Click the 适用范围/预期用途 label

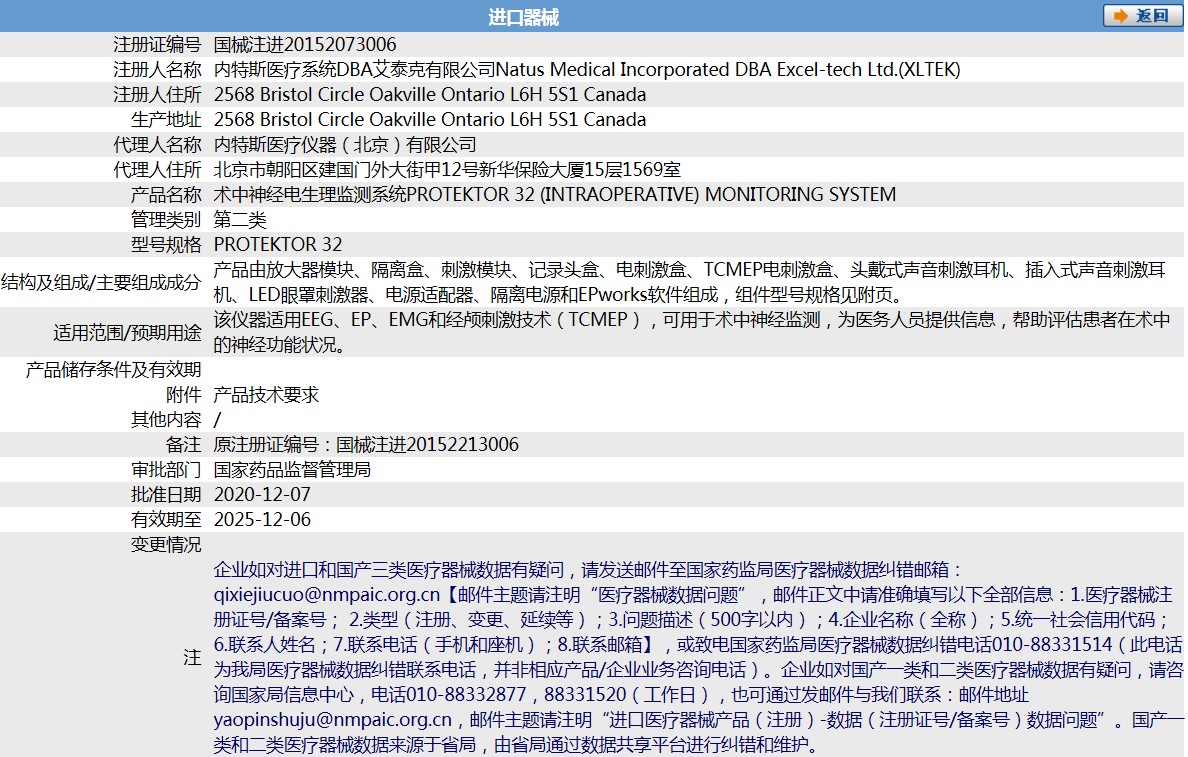127,332
